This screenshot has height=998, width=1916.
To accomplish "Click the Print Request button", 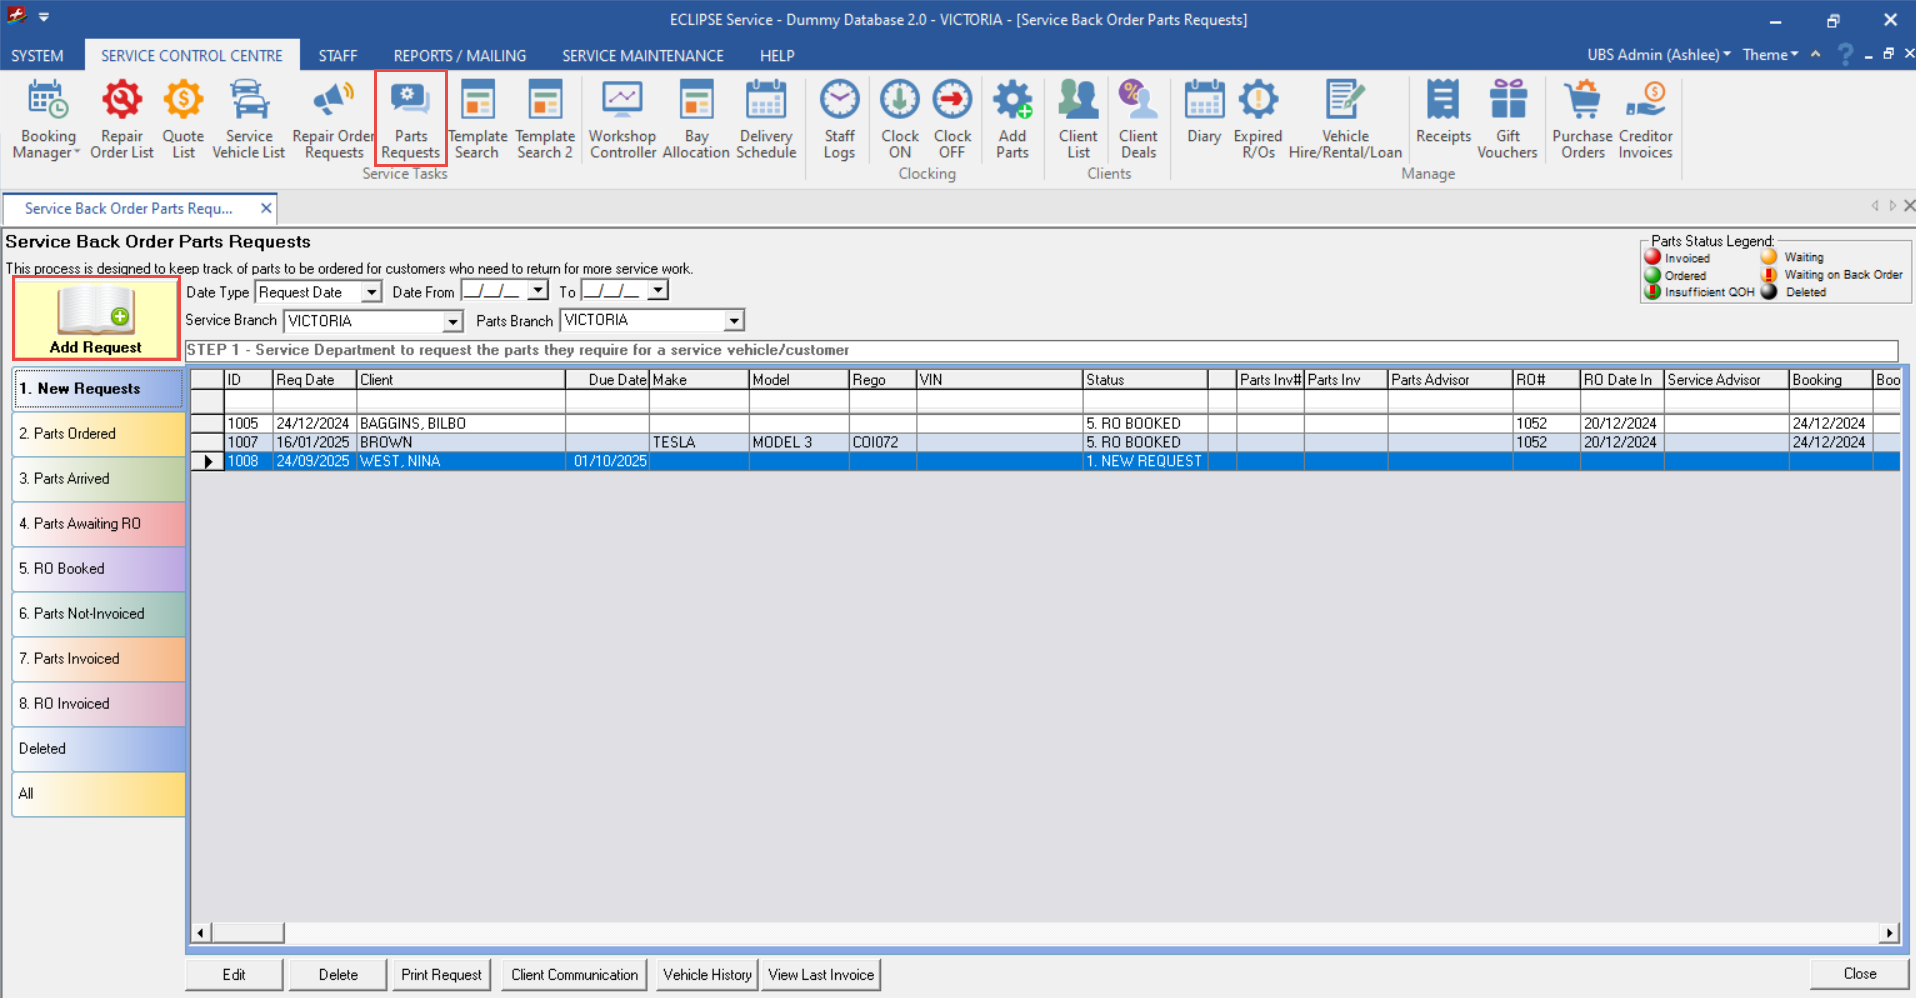I will [x=441, y=974].
